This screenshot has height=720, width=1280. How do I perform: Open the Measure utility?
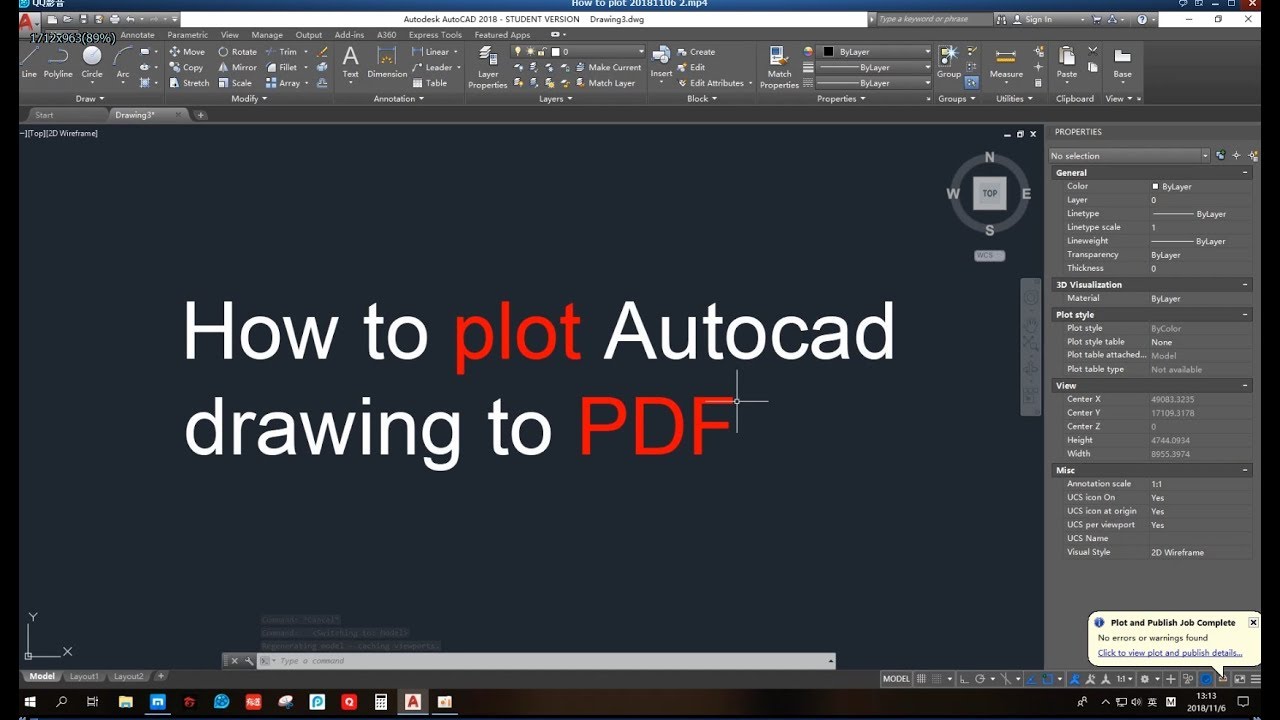click(1006, 61)
